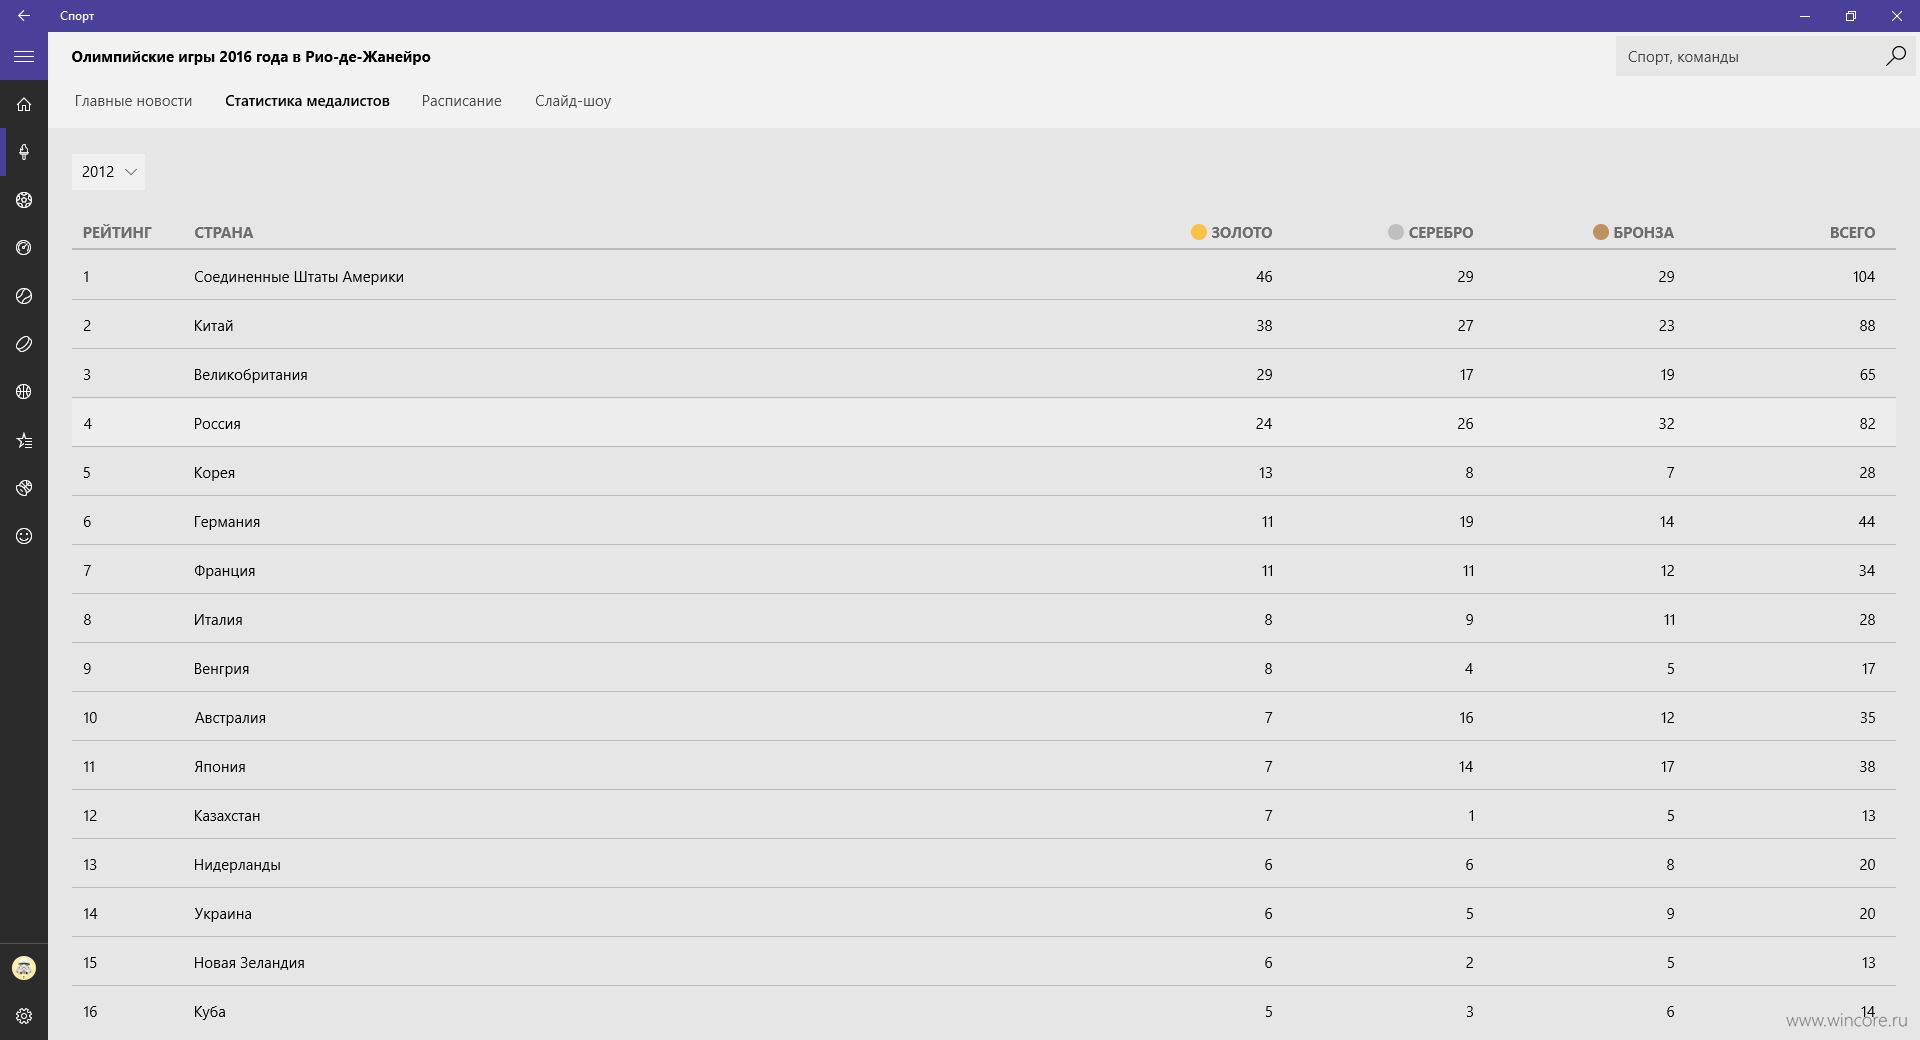Select the Куба row
Screen dimensions: 1920x1040
(x=984, y=1011)
